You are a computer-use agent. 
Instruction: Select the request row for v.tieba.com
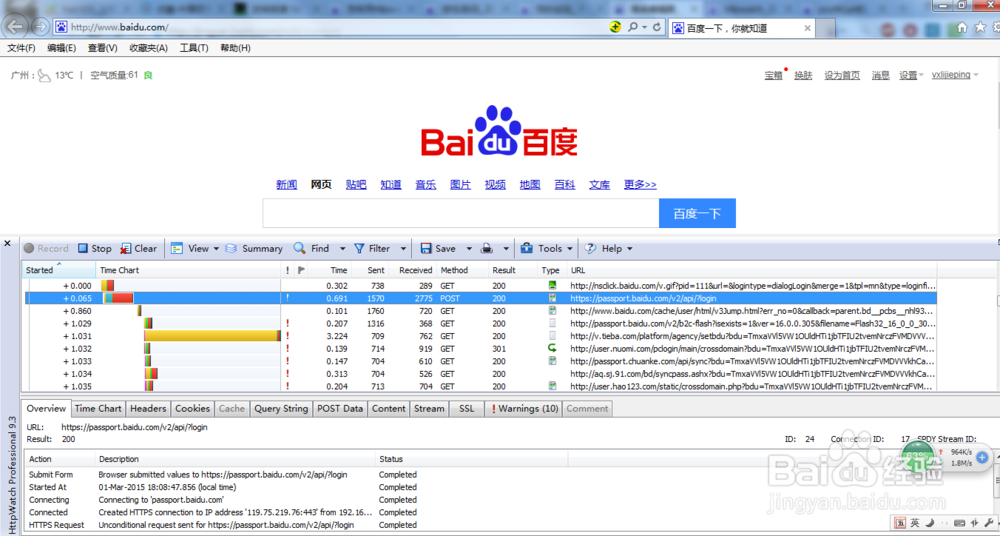[x=480, y=336]
